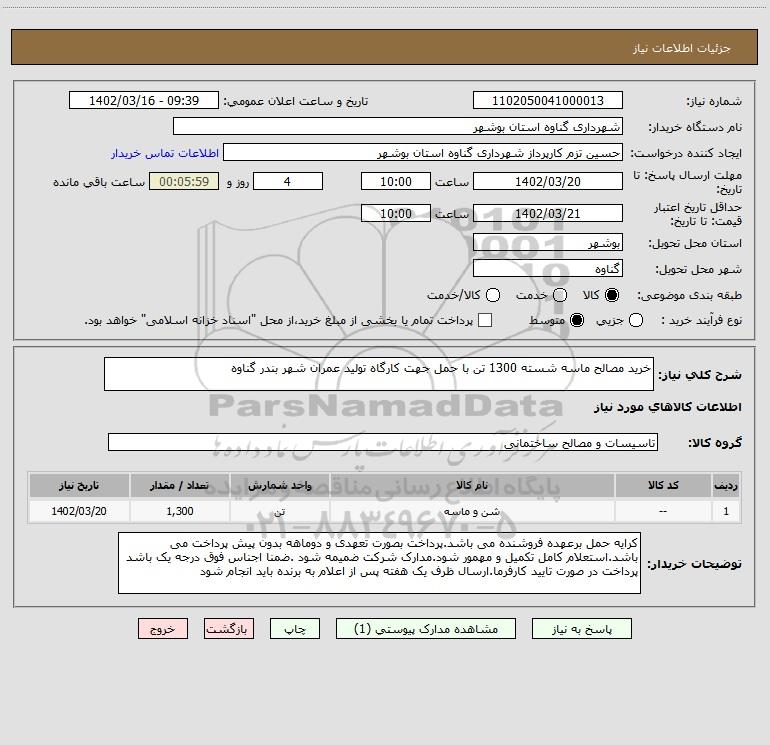Click the quantity cell 1,300
Image resolution: width=770 pixels, height=745 pixels.
[x=180, y=511]
